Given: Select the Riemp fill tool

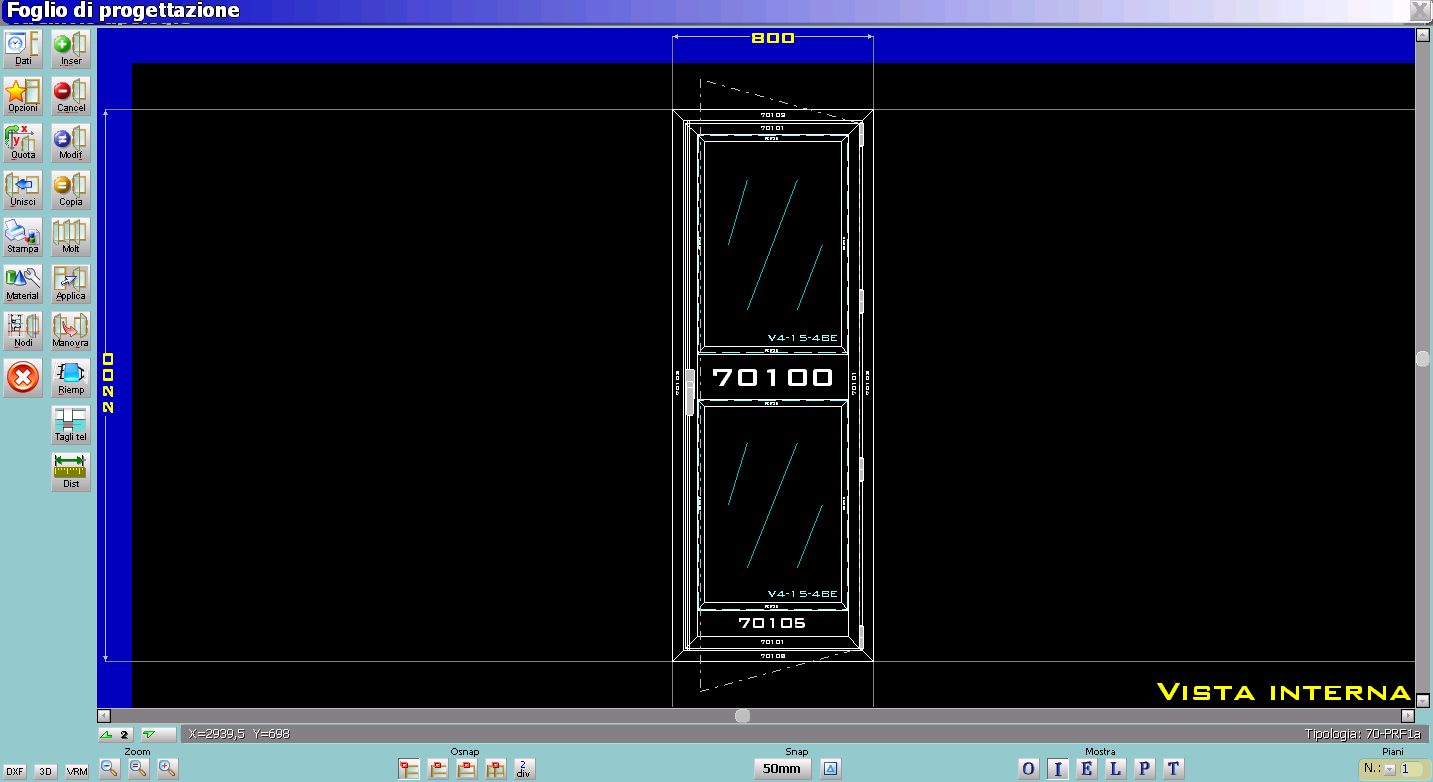Looking at the screenshot, I should click(71, 377).
